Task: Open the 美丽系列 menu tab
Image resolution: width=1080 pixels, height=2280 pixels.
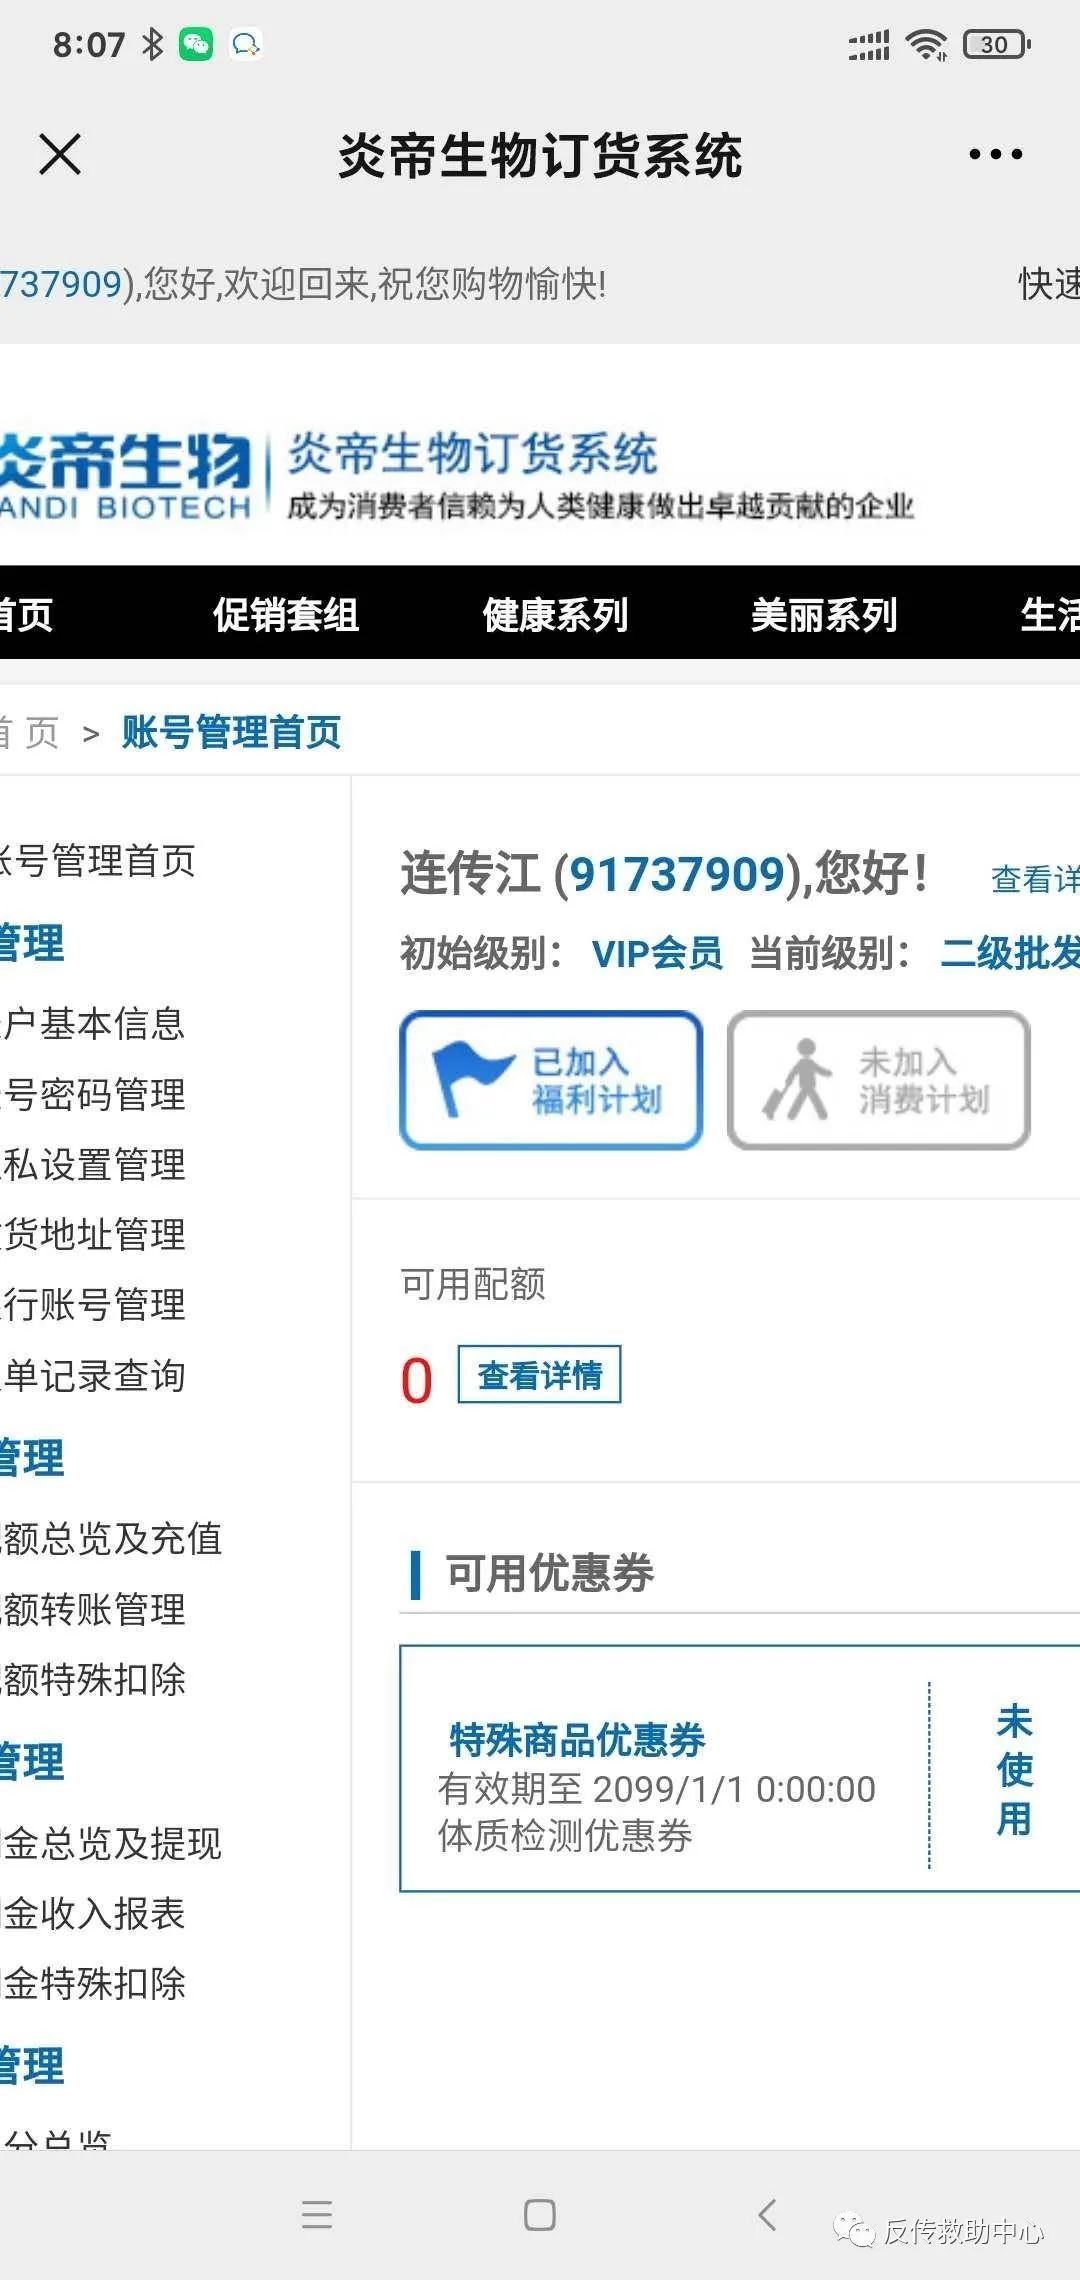Action: (824, 614)
